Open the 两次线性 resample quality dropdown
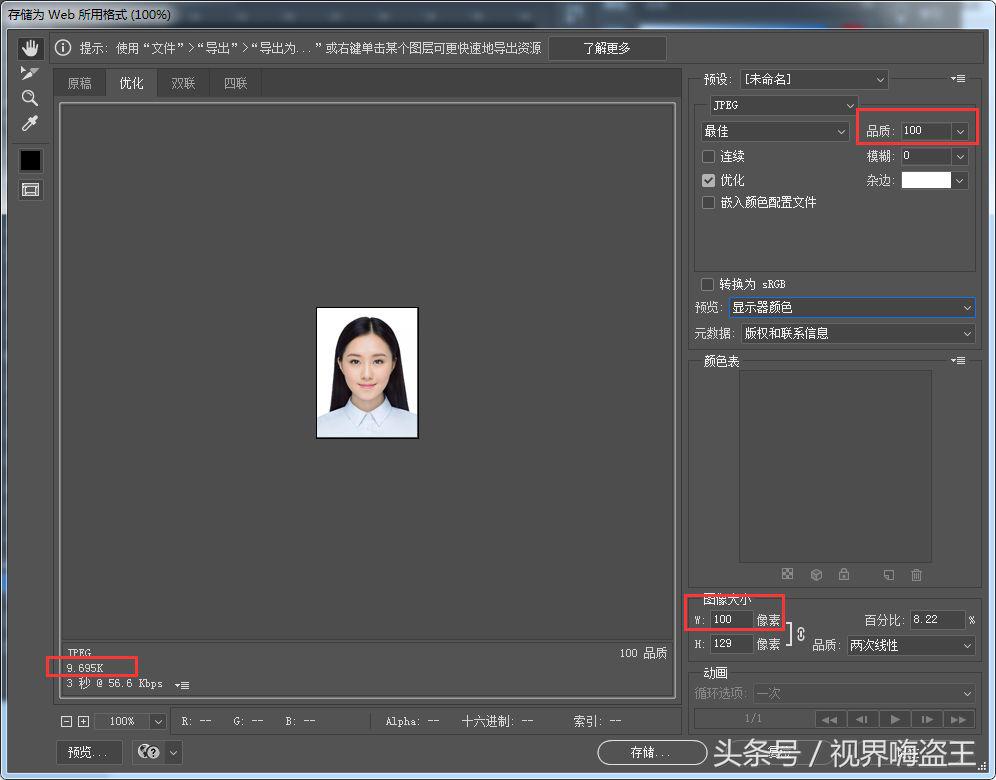Image resolution: width=996 pixels, height=780 pixels. (911, 645)
